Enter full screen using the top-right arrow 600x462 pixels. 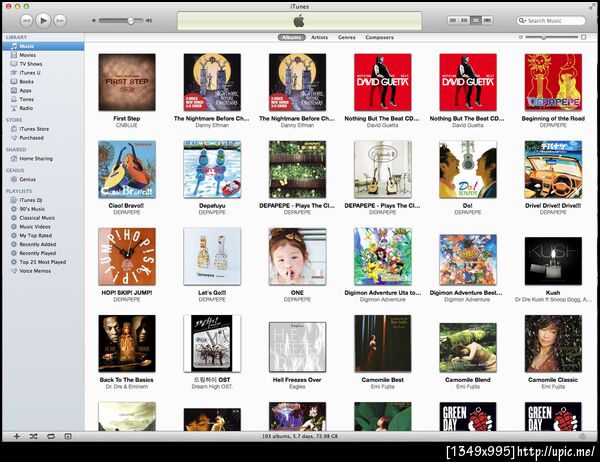[x=592, y=7]
